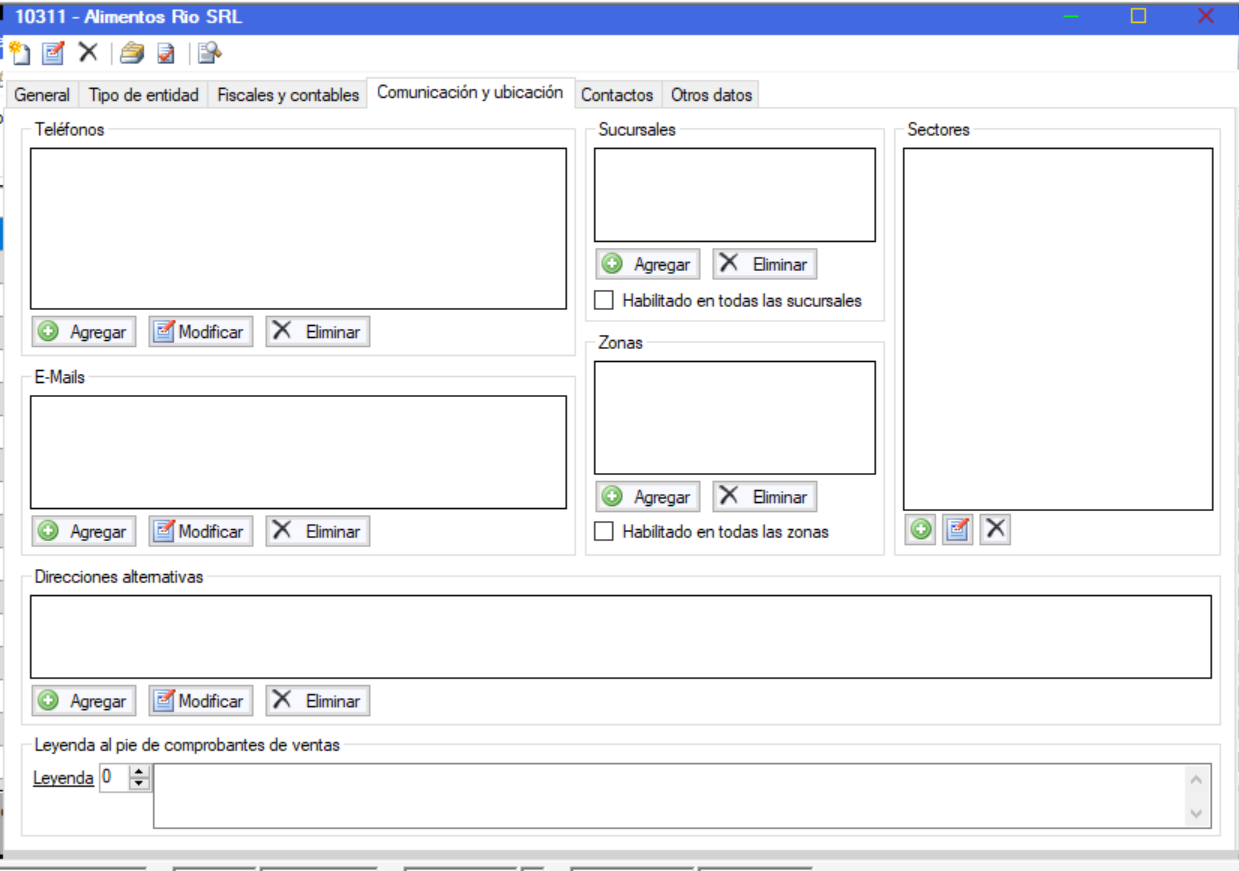This screenshot has height=871, width=1239.
Task: Click inside the Leyenda text area
Action: coord(668,796)
